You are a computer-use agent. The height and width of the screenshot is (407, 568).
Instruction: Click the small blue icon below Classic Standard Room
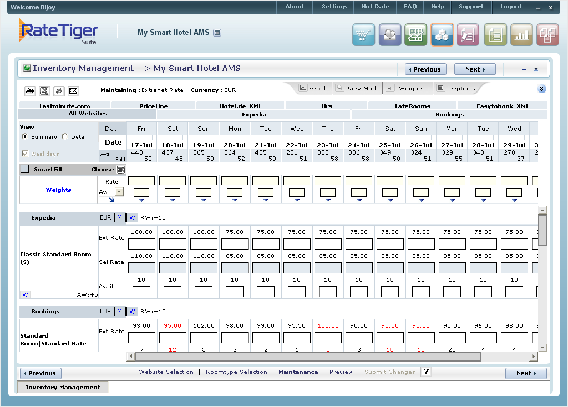[25, 294]
